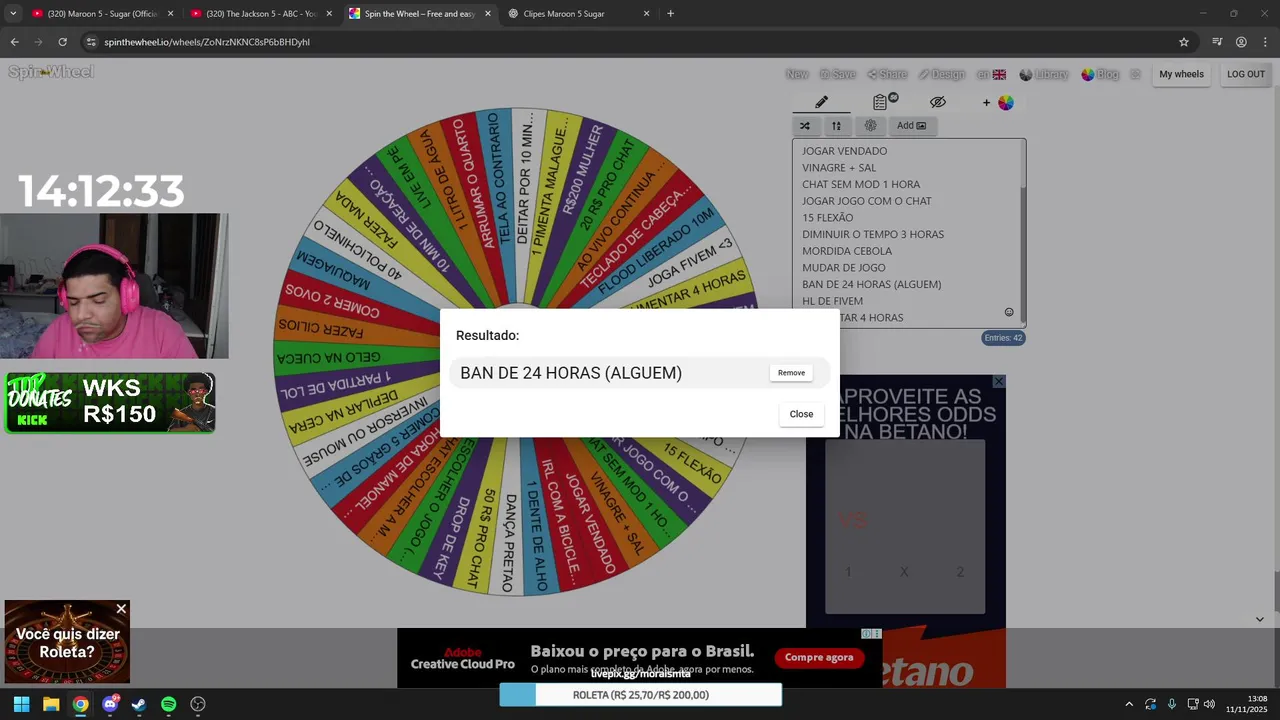
Task: Open the Design menu
Action: [942, 74]
